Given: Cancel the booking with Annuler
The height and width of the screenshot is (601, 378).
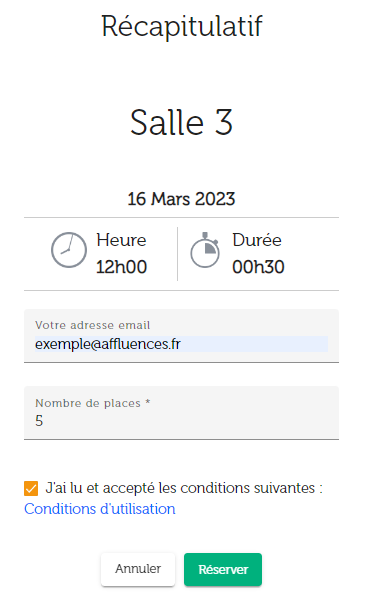Looking at the screenshot, I should (138, 569).
